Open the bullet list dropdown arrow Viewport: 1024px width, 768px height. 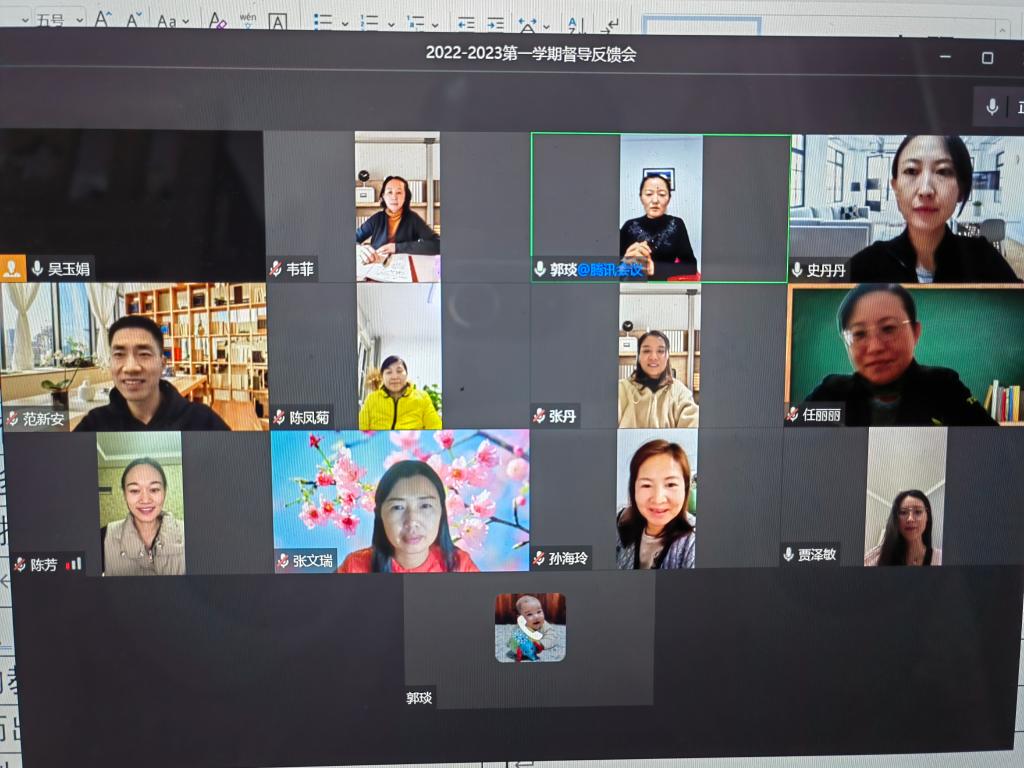coord(345,23)
